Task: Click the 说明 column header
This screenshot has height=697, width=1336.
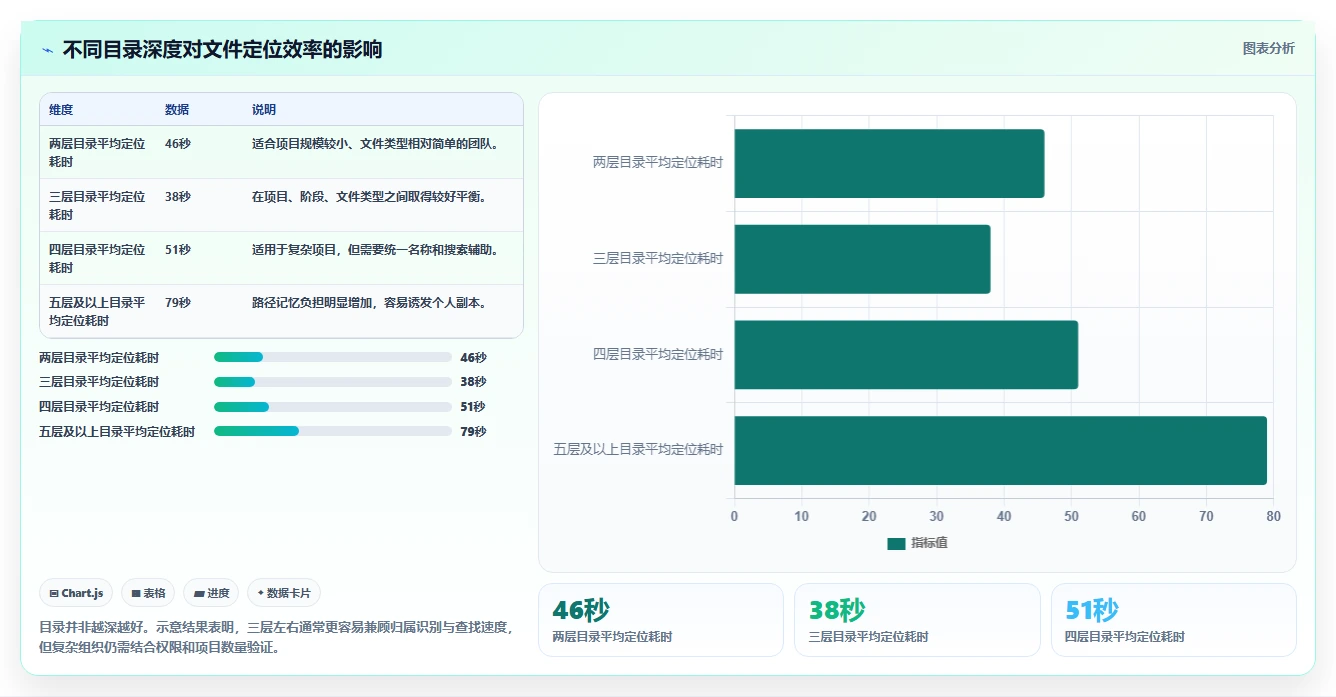Action: pyautogui.click(x=264, y=110)
